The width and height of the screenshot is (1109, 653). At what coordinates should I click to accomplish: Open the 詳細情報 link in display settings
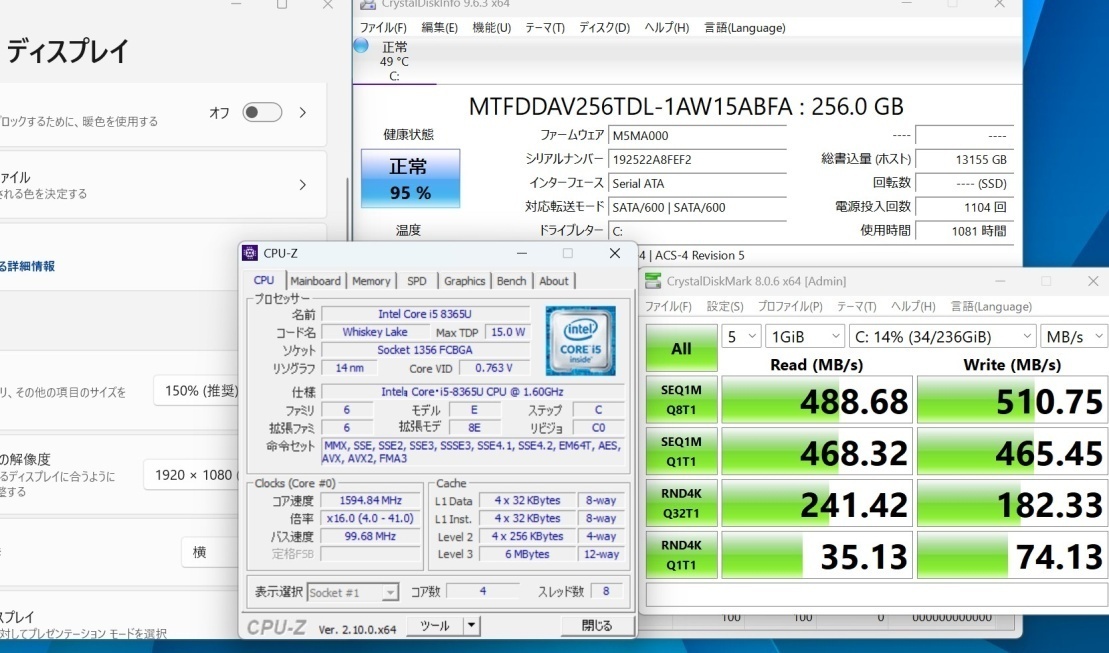point(27,266)
